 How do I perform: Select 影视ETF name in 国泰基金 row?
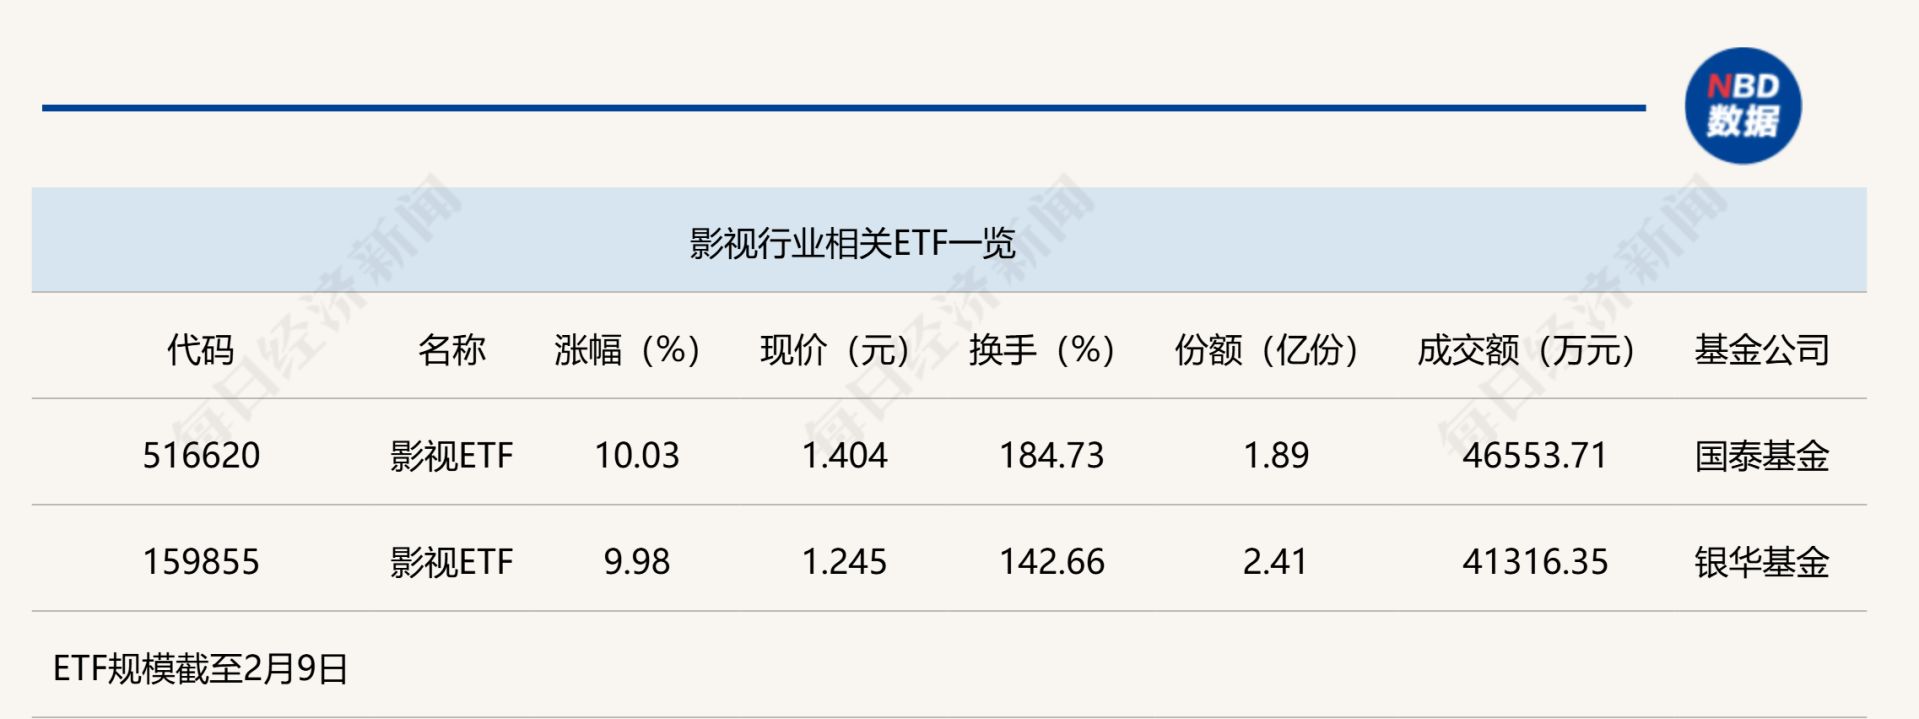coord(451,456)
